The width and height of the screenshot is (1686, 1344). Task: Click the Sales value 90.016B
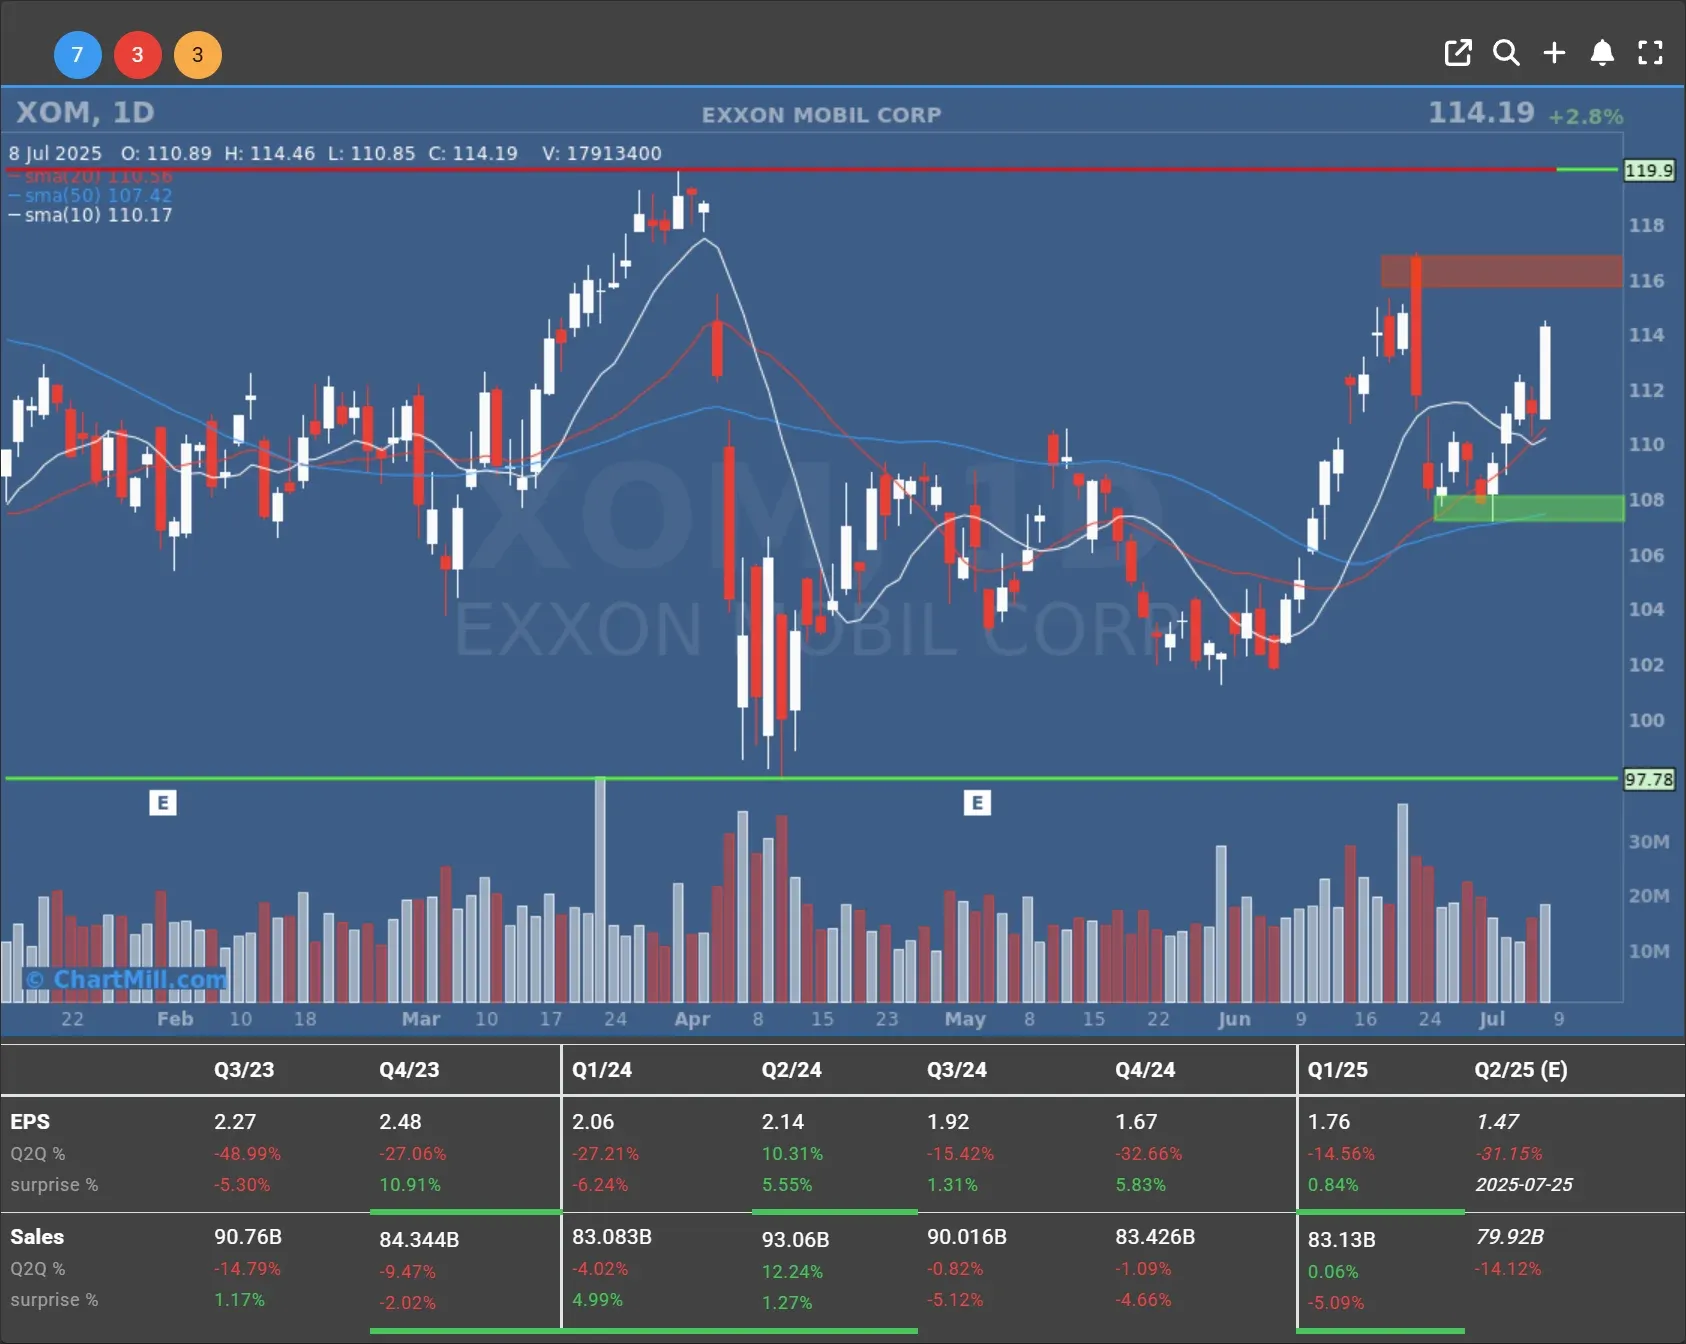pos(967,1237)
